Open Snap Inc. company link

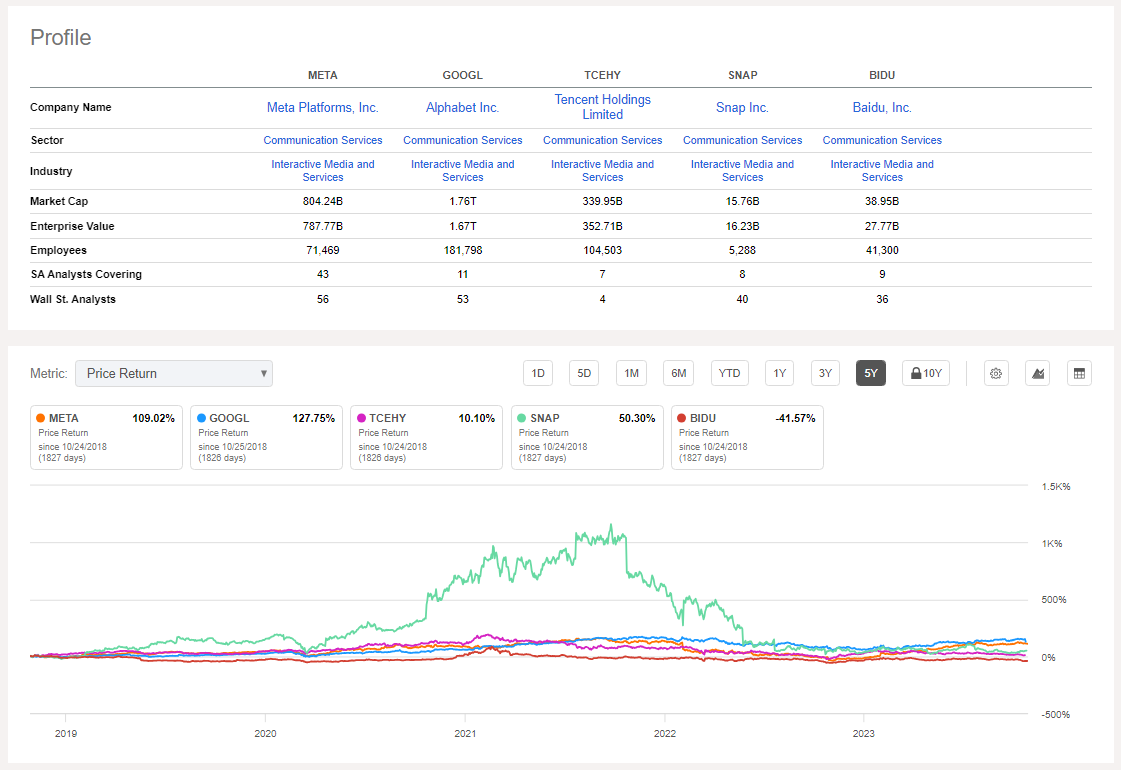(742, 107)
